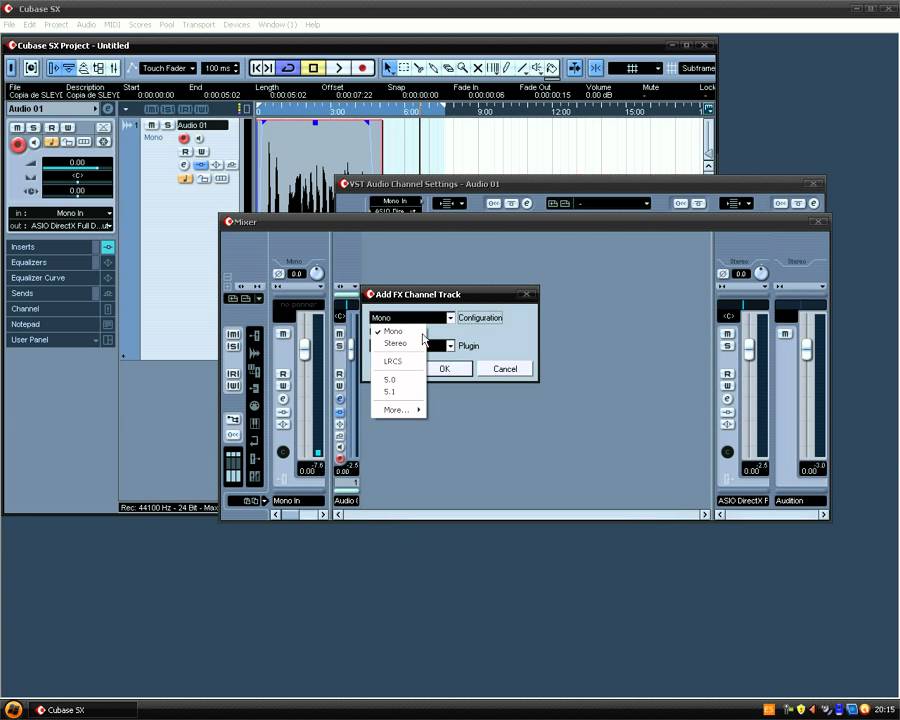Select the Zoom magnifier tool
This screenshot has width=900, height=720.
[463, 68]
